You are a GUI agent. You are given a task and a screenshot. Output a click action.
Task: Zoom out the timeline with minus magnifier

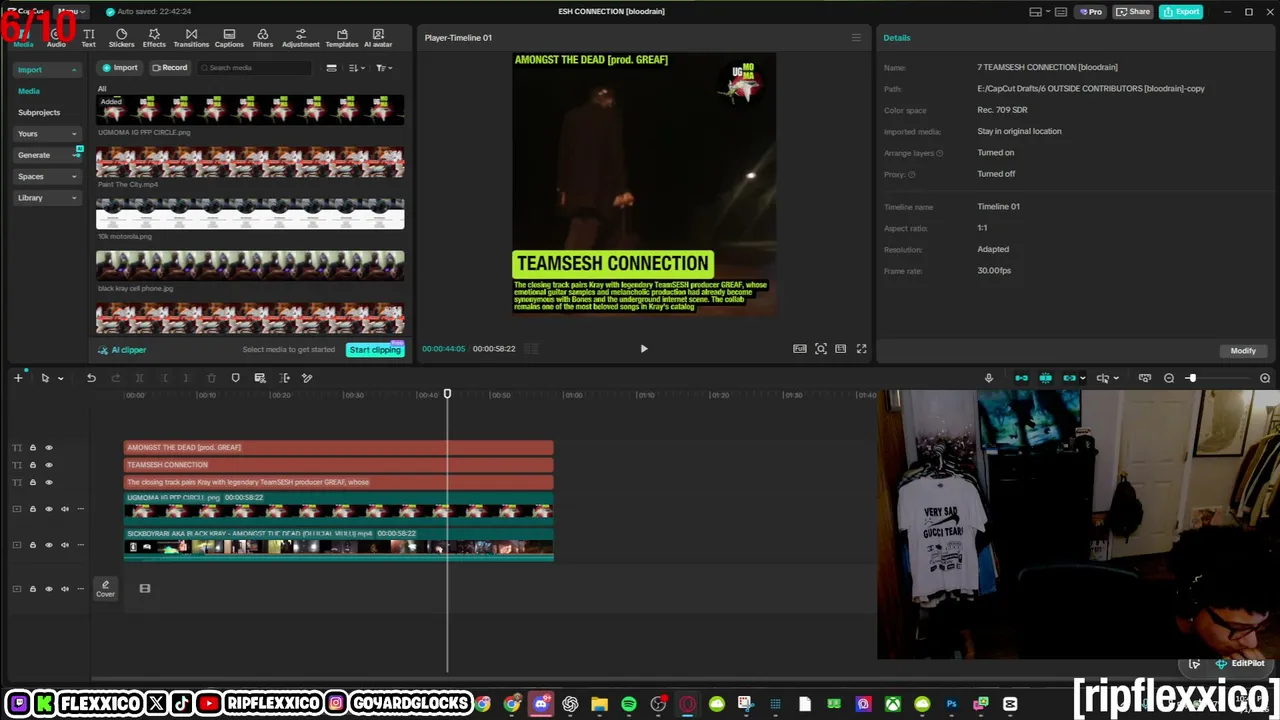point(1169,378)
